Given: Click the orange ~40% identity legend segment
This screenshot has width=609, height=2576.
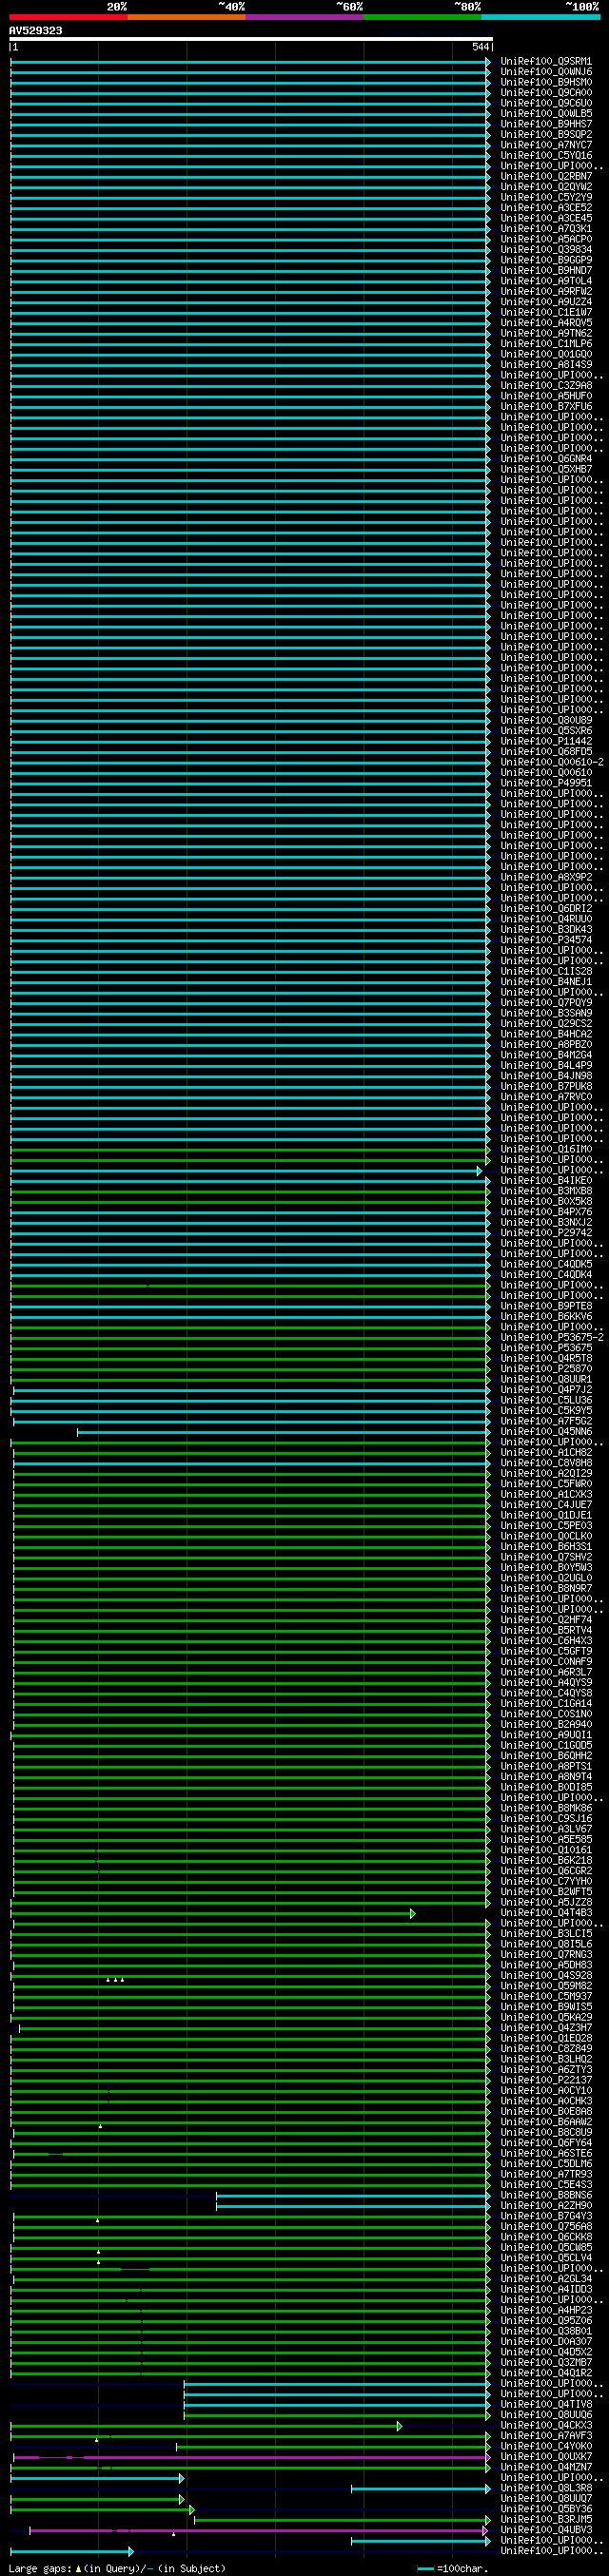Looking at the screenshot, I should (x=186, y=17).
